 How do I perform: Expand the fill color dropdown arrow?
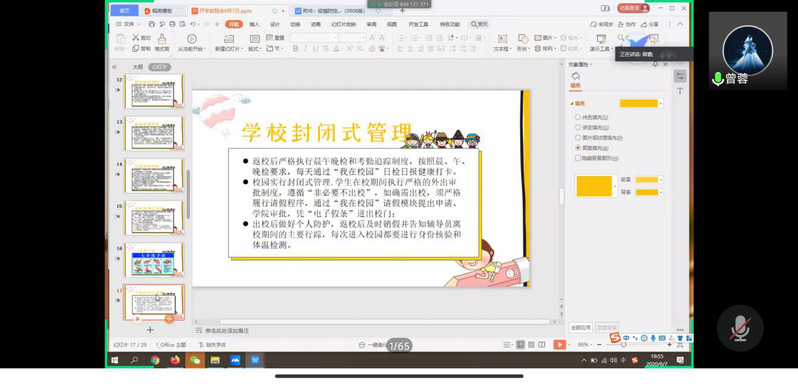pyautogui.click(x=661, y=104)
